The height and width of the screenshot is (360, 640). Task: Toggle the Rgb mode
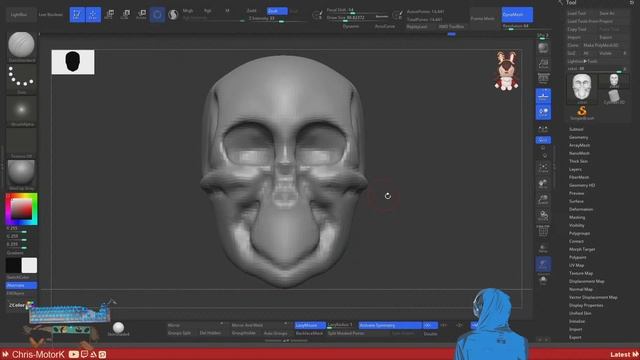click(x=207, y=11)
